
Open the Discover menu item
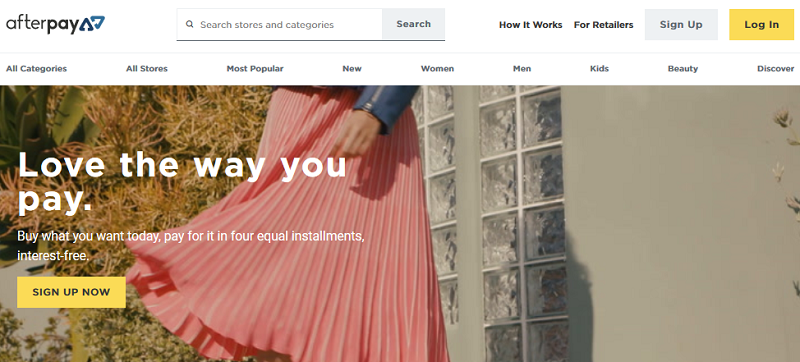776,68
